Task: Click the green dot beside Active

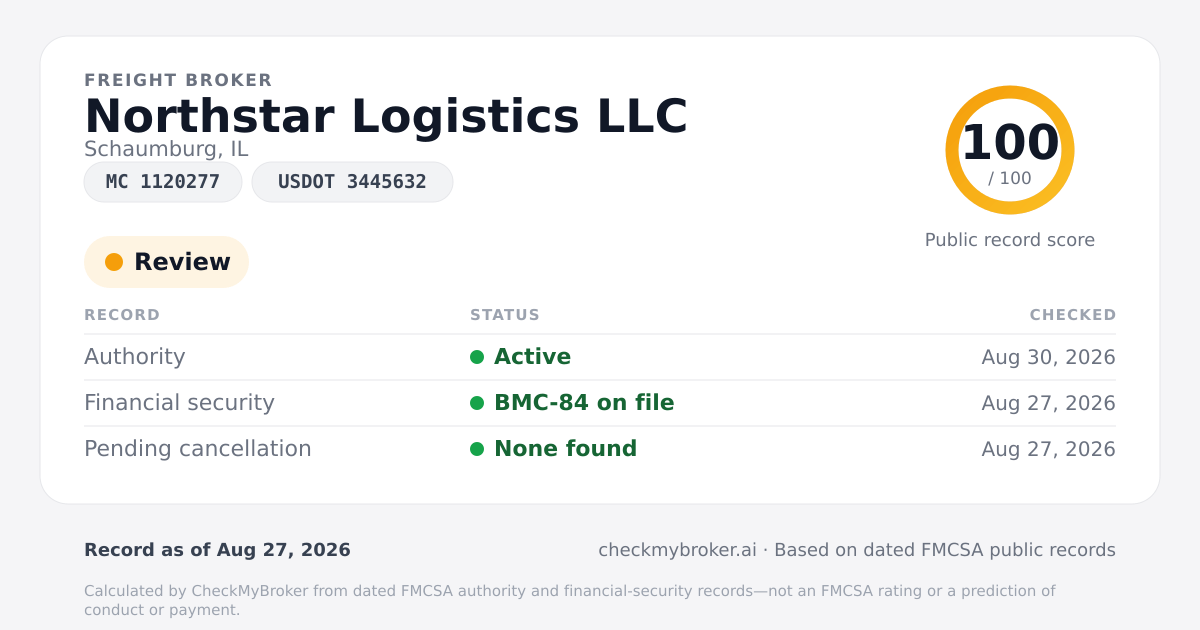Action: tap(477, 357)
